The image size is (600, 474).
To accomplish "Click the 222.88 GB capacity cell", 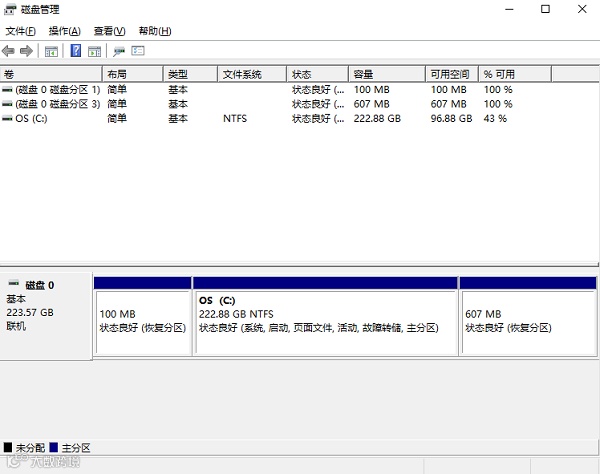I will [x=377, y=119].
